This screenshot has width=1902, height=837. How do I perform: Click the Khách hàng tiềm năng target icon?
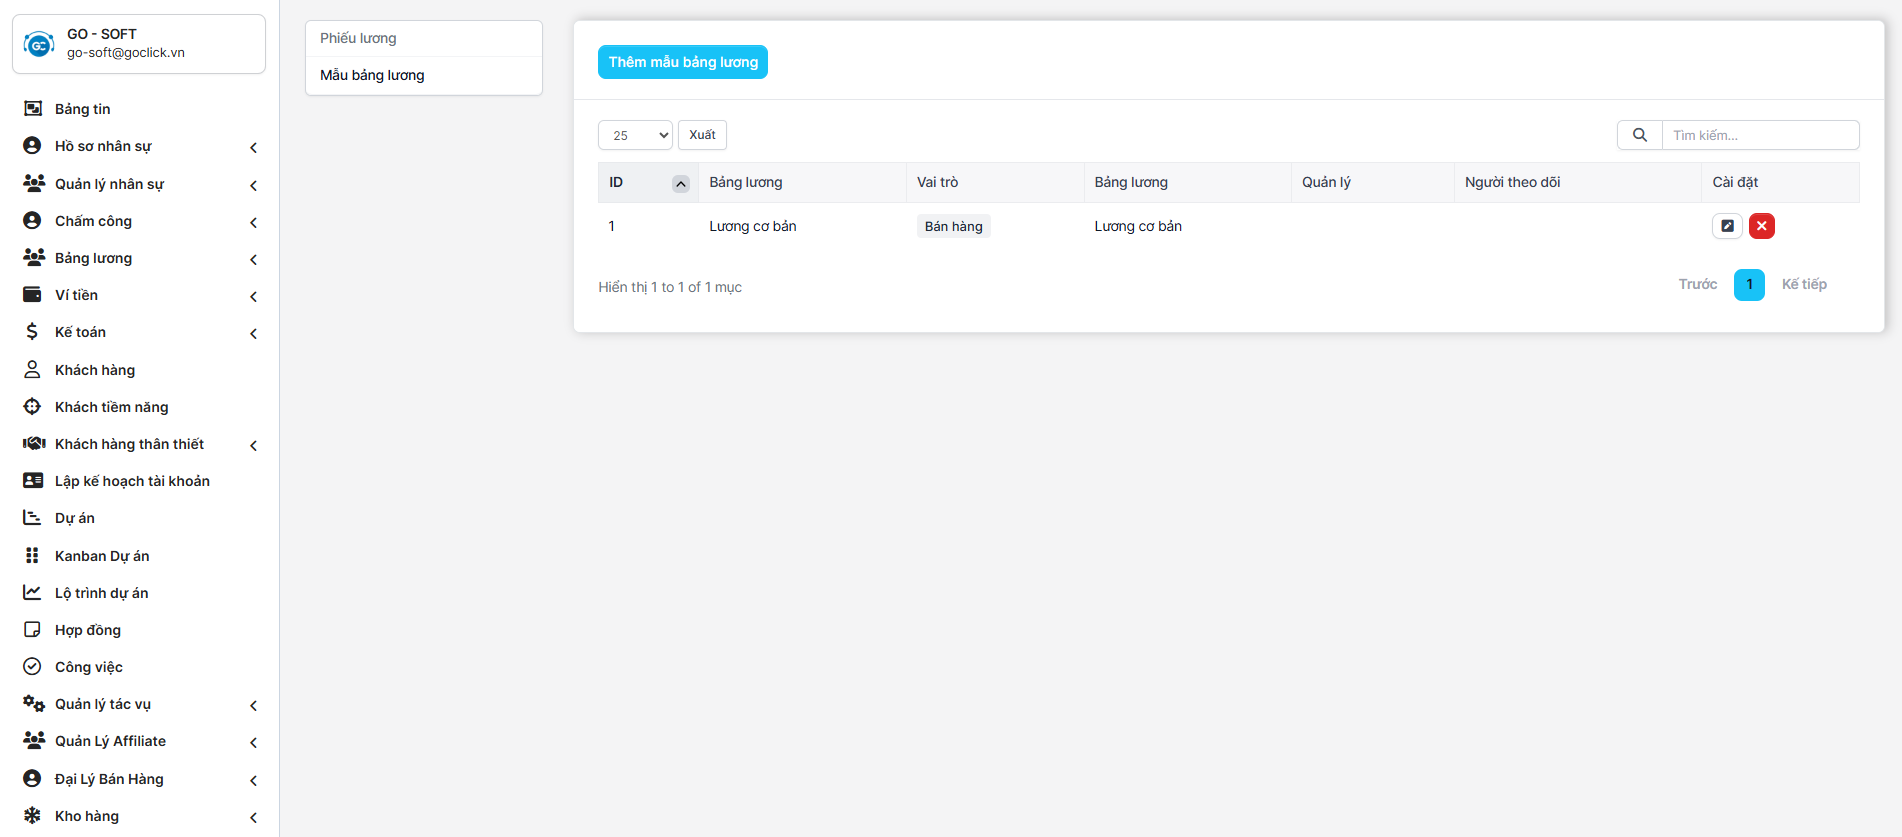(x=32, y=407)
